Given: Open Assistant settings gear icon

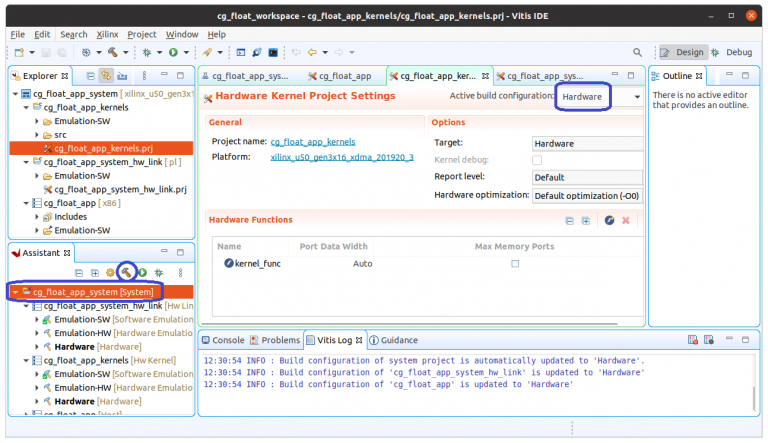Looking at the screenshot, I should click(x=111, y=272).
